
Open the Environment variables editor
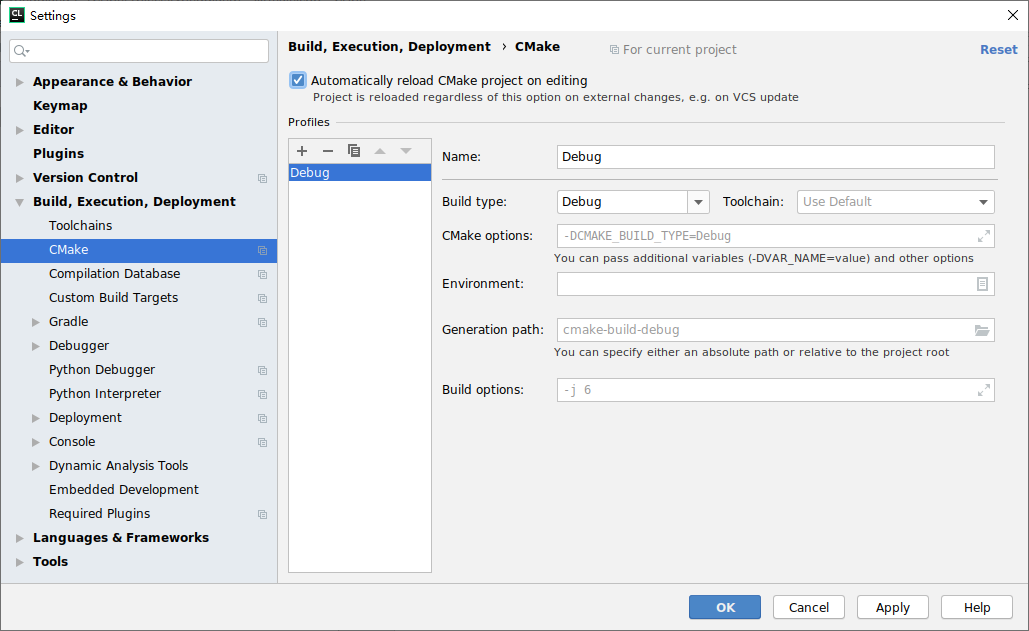tap(983, 284)
